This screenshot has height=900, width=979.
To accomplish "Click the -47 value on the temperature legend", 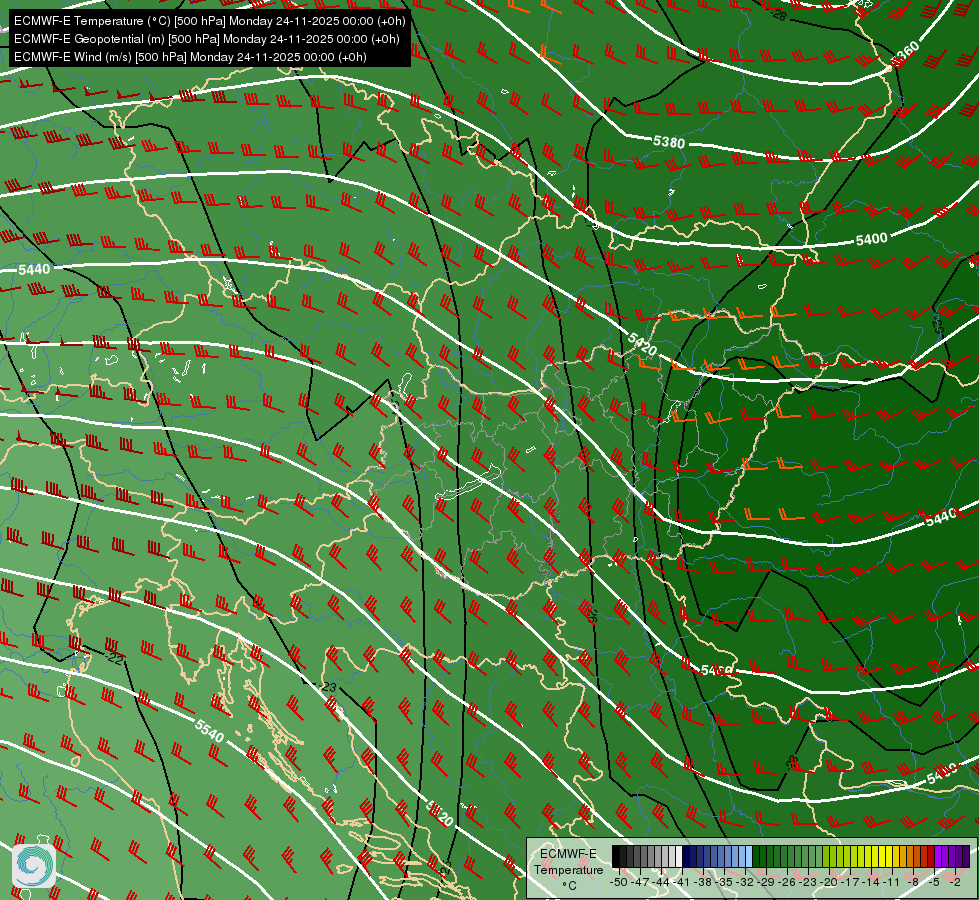I will pyautogui.click(x=640, y=882).
